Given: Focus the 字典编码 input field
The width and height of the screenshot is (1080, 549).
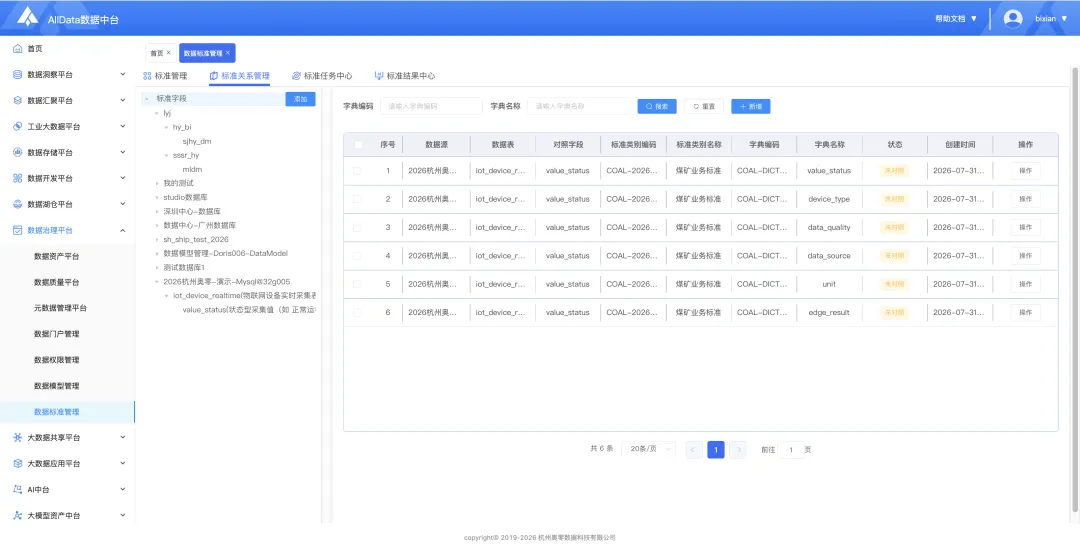Looking at the screenshot, I should tap(431, 106).
